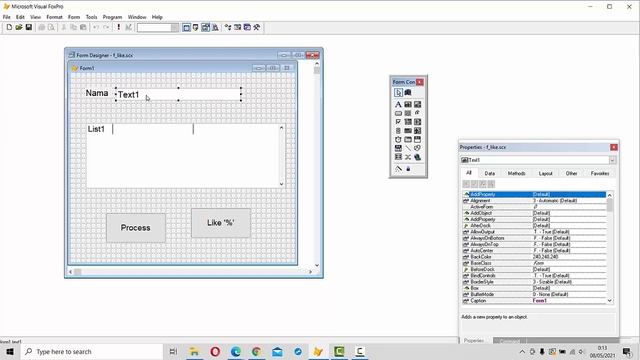
Task: Select the Shape tool in Form Controls
Action: click(417, 148)
